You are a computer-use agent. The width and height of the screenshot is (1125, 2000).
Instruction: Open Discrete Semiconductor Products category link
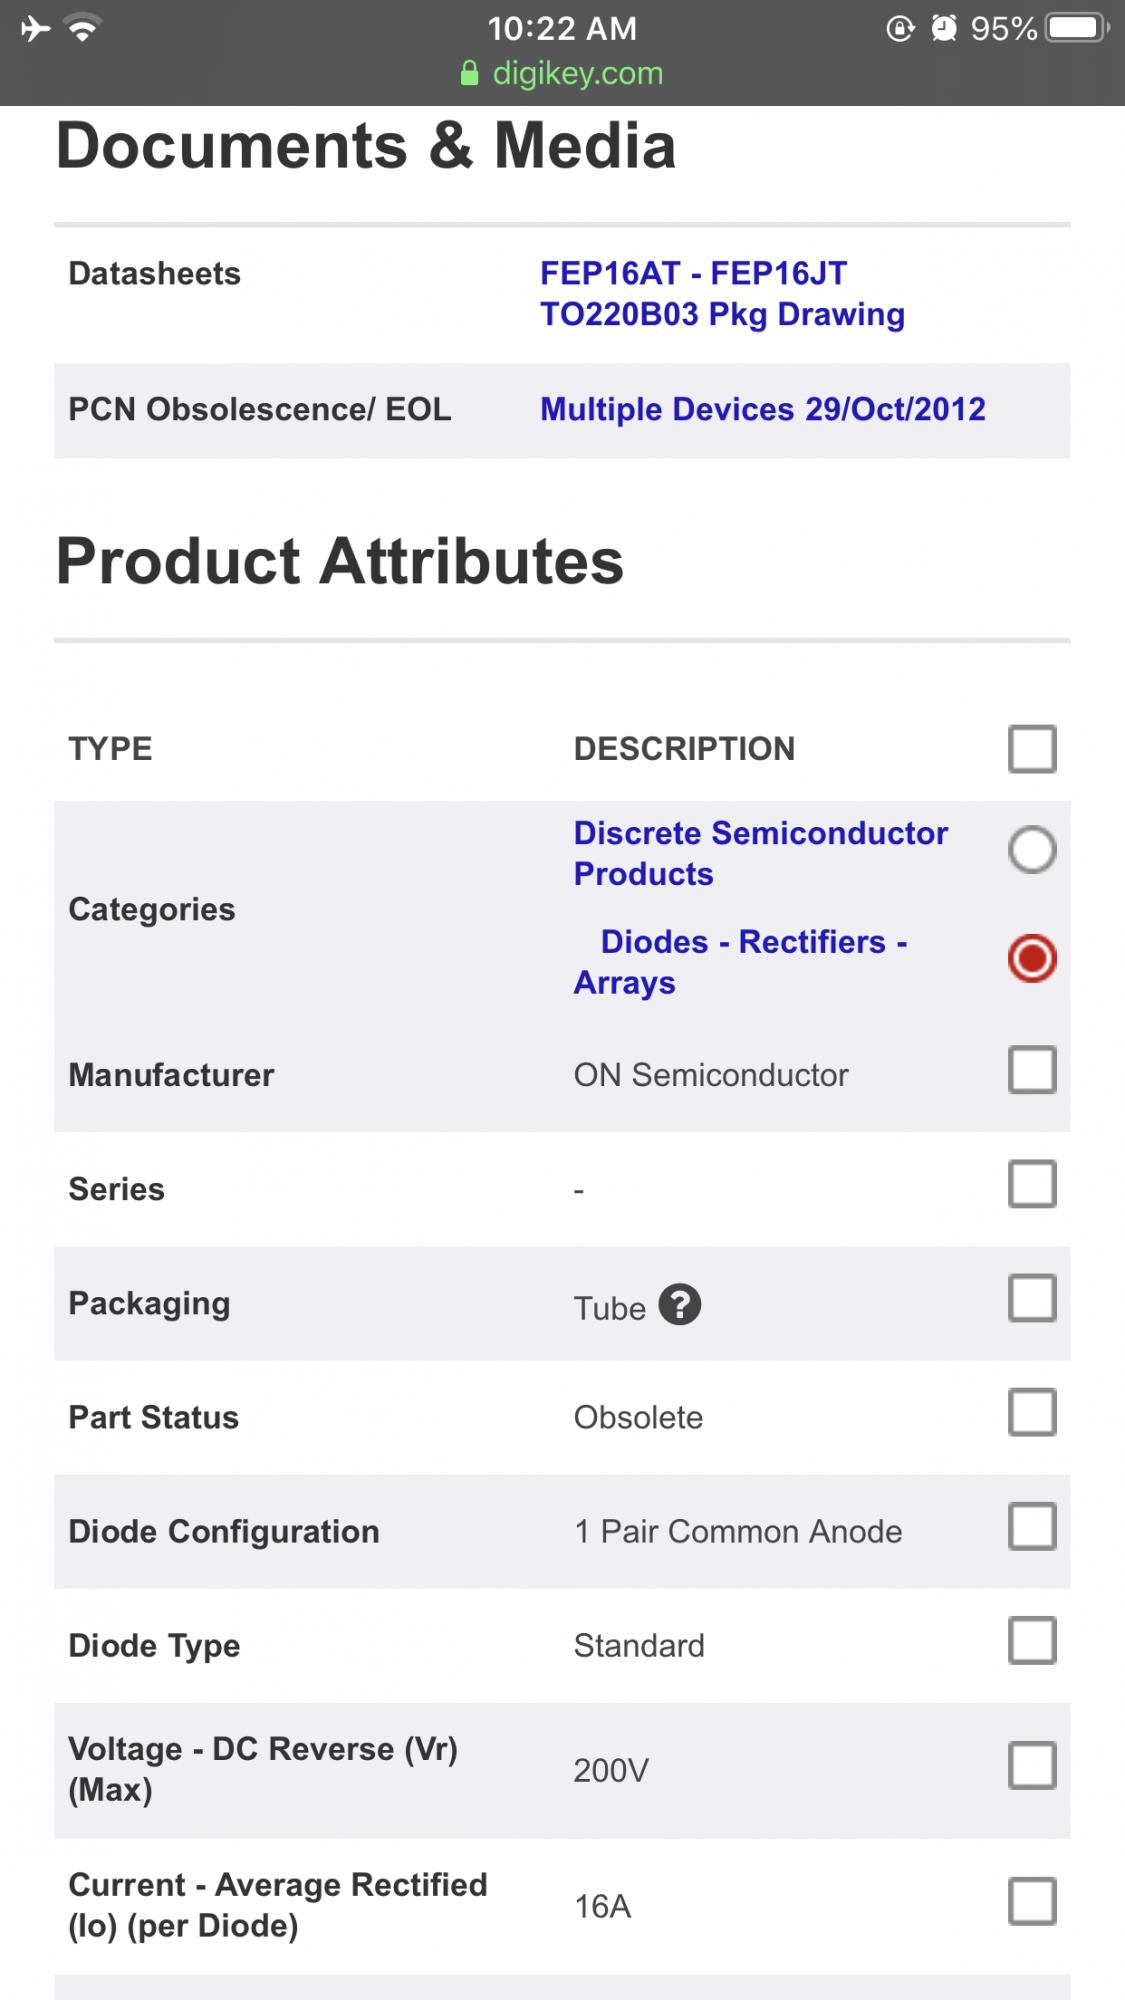pos(760,853)
